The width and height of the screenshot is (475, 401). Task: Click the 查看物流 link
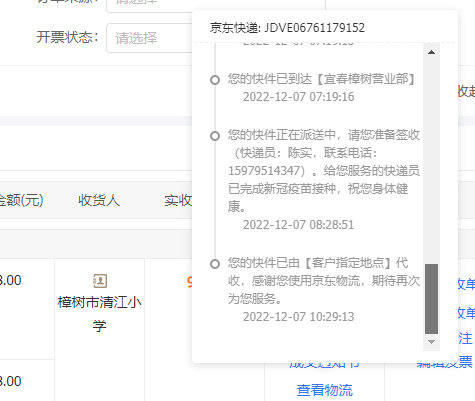coord(325,390)
